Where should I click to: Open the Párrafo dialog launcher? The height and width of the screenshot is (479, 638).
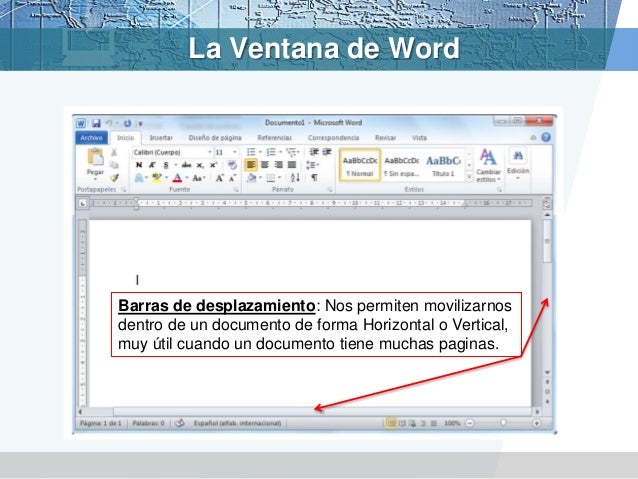[330, 190]
